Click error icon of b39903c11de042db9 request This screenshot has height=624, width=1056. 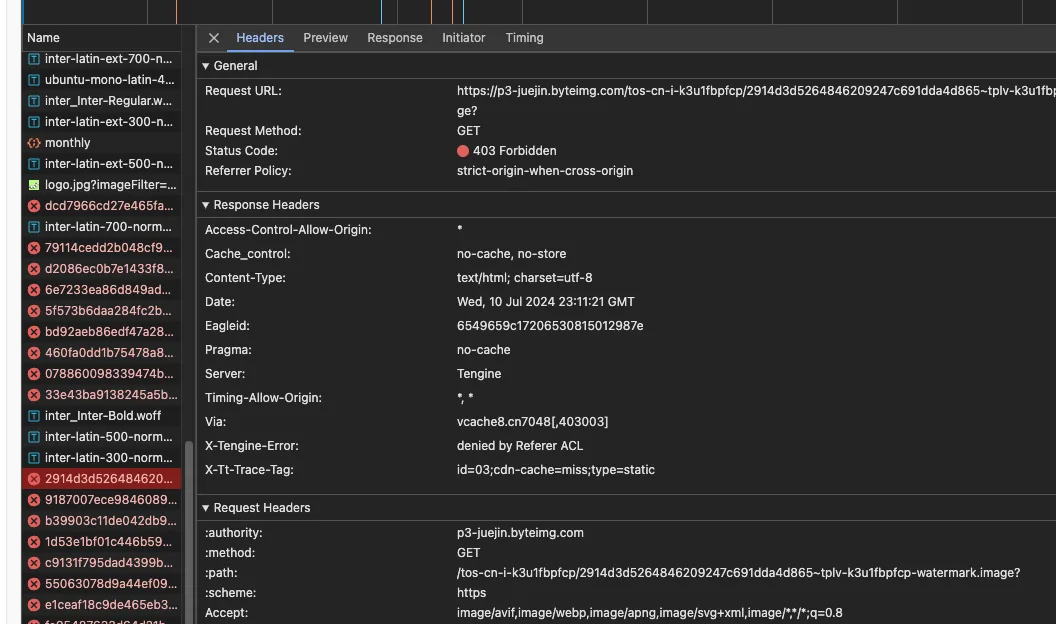coord(34,521)
